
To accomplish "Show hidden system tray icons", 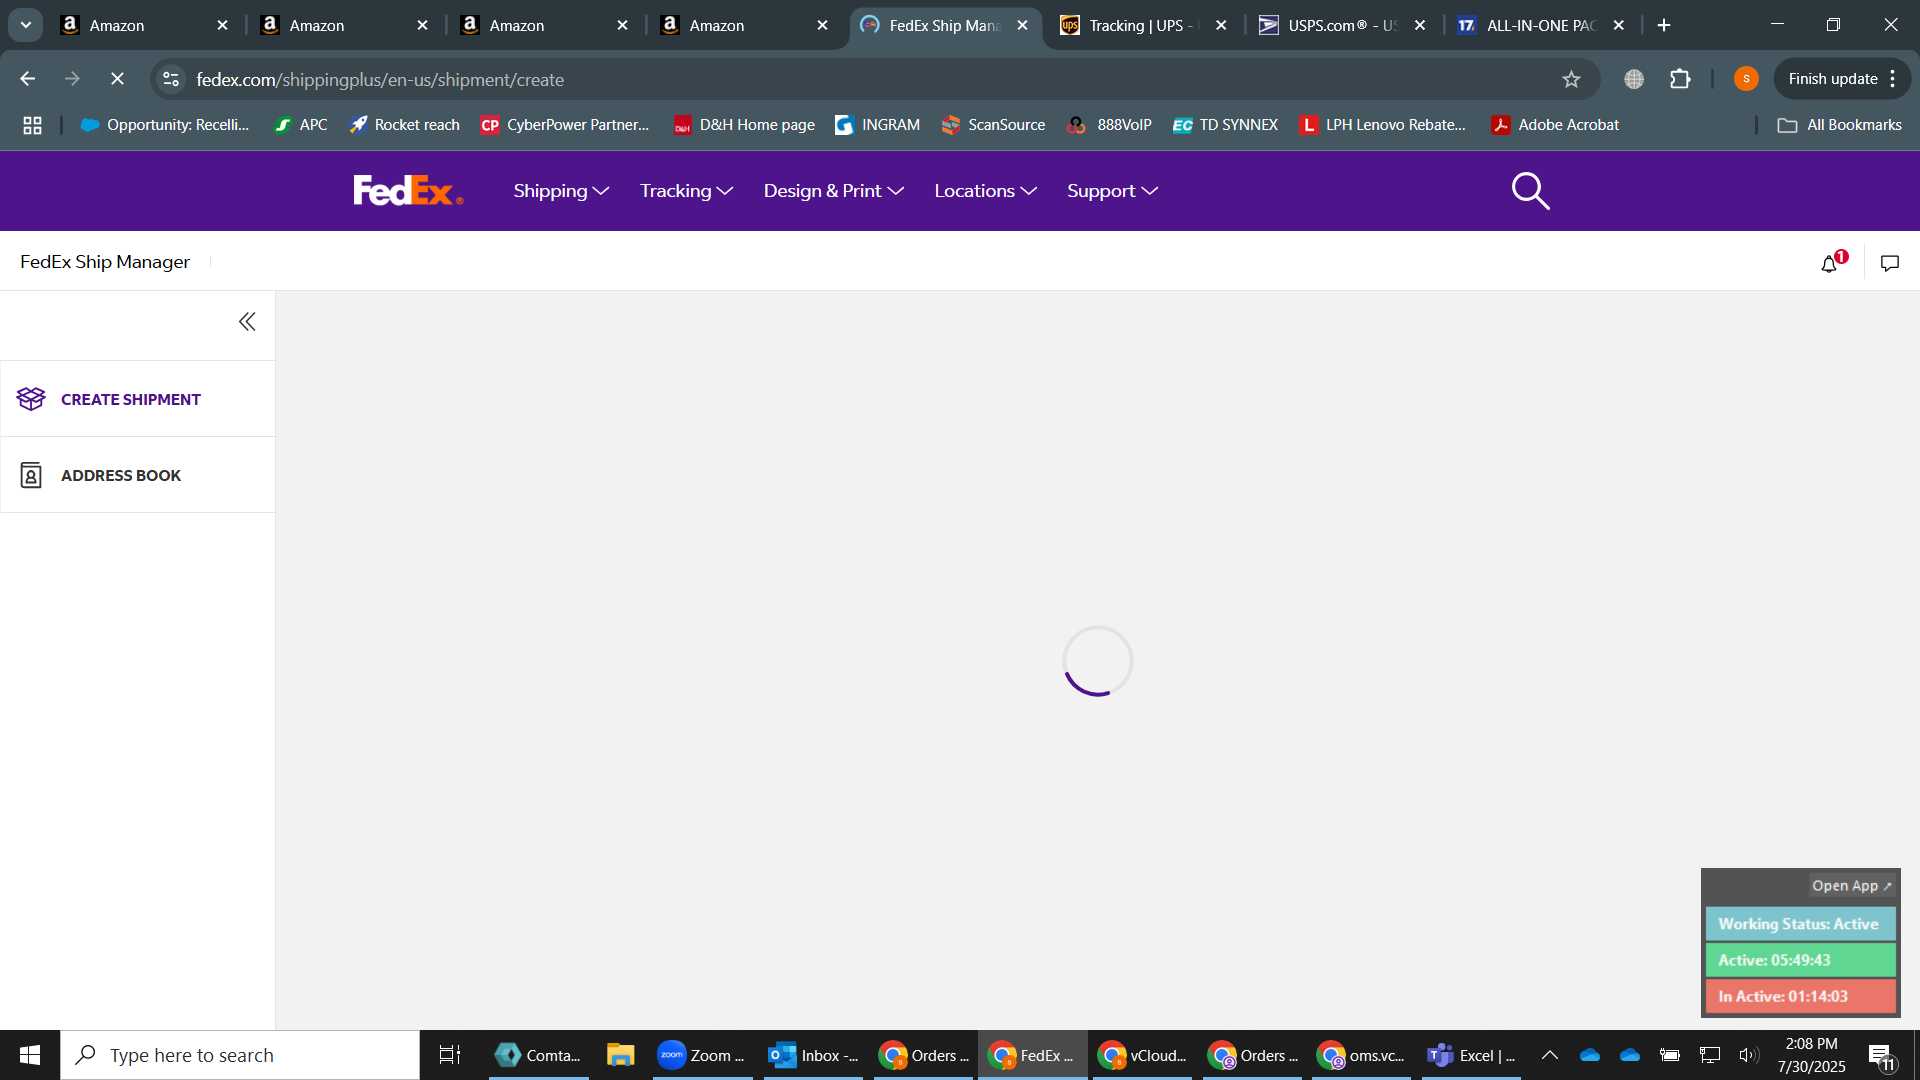I will pos(1549,1055).
